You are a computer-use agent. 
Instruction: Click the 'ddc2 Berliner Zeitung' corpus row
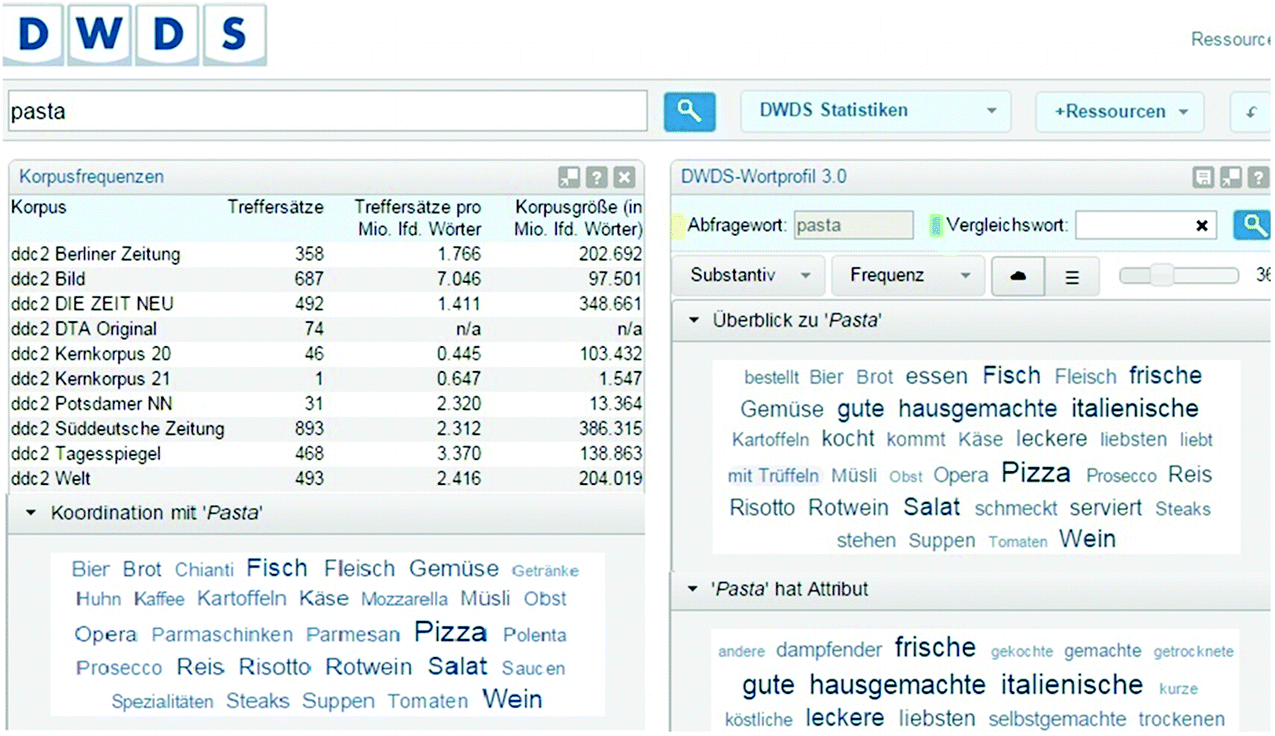tap(326, 254)
